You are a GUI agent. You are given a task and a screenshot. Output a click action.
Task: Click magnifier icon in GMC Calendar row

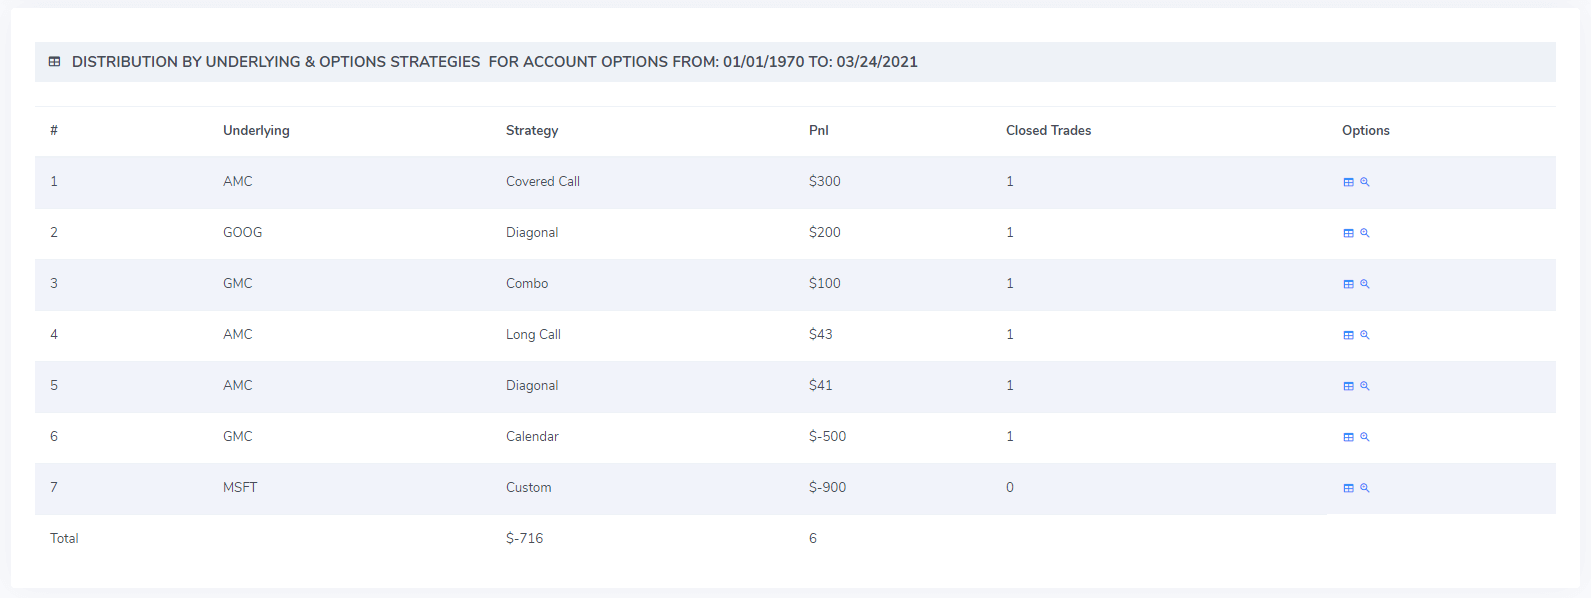pos(1364,437)
